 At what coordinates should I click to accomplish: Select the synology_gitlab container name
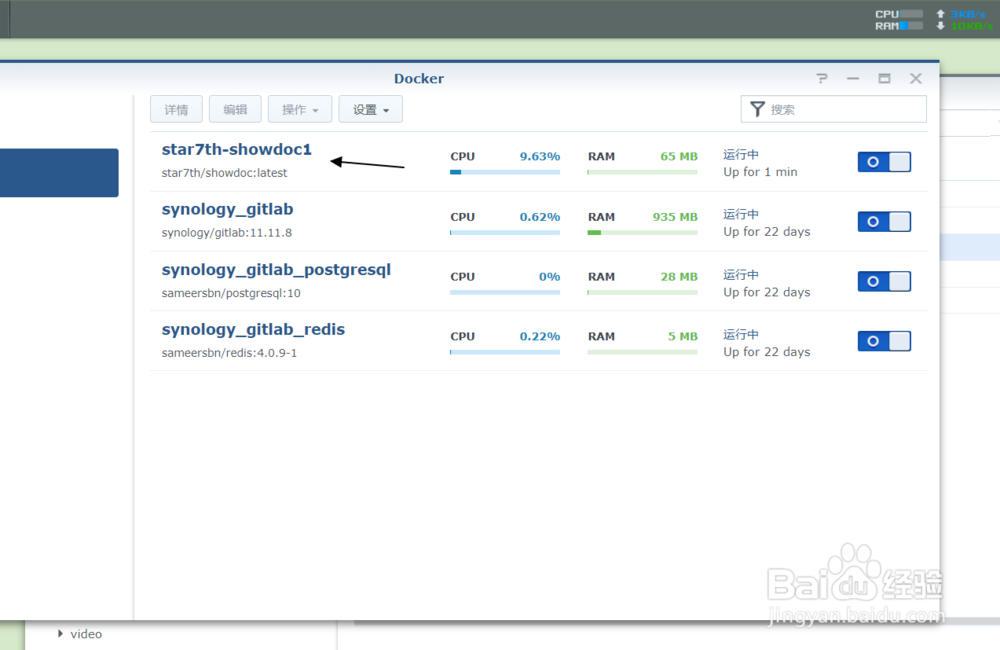[x=227, y=209]
